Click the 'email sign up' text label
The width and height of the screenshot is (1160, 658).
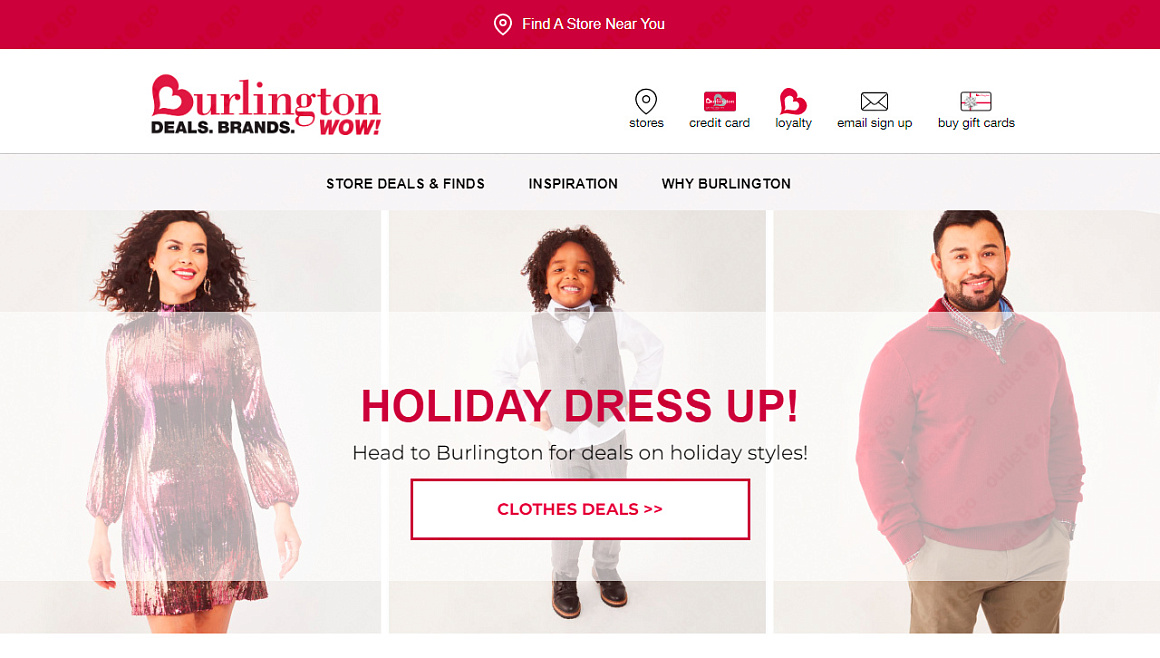coord(874,123)
